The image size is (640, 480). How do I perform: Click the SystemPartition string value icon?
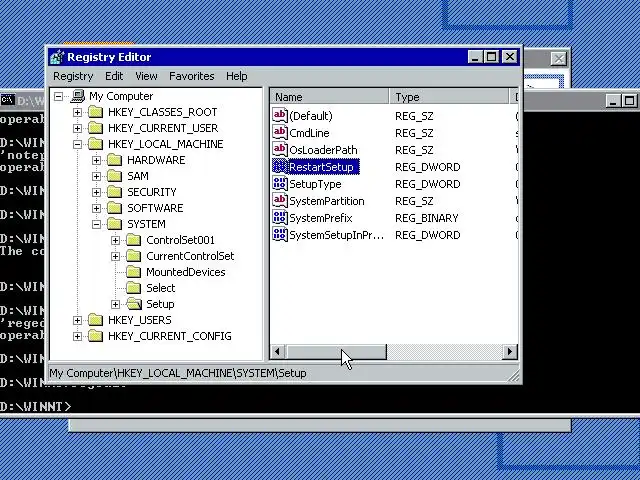click(x=280, y=201)
